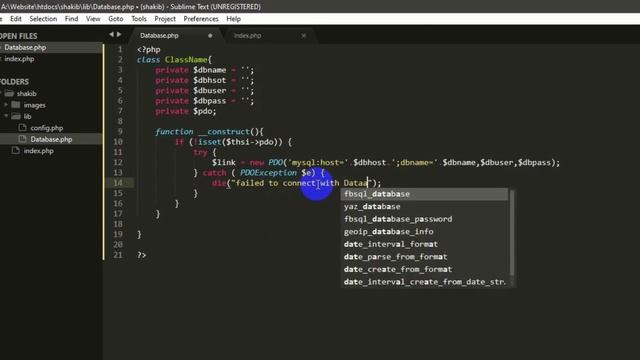
Task: Open config.php in the lib folder
Action: click(47, 128)
